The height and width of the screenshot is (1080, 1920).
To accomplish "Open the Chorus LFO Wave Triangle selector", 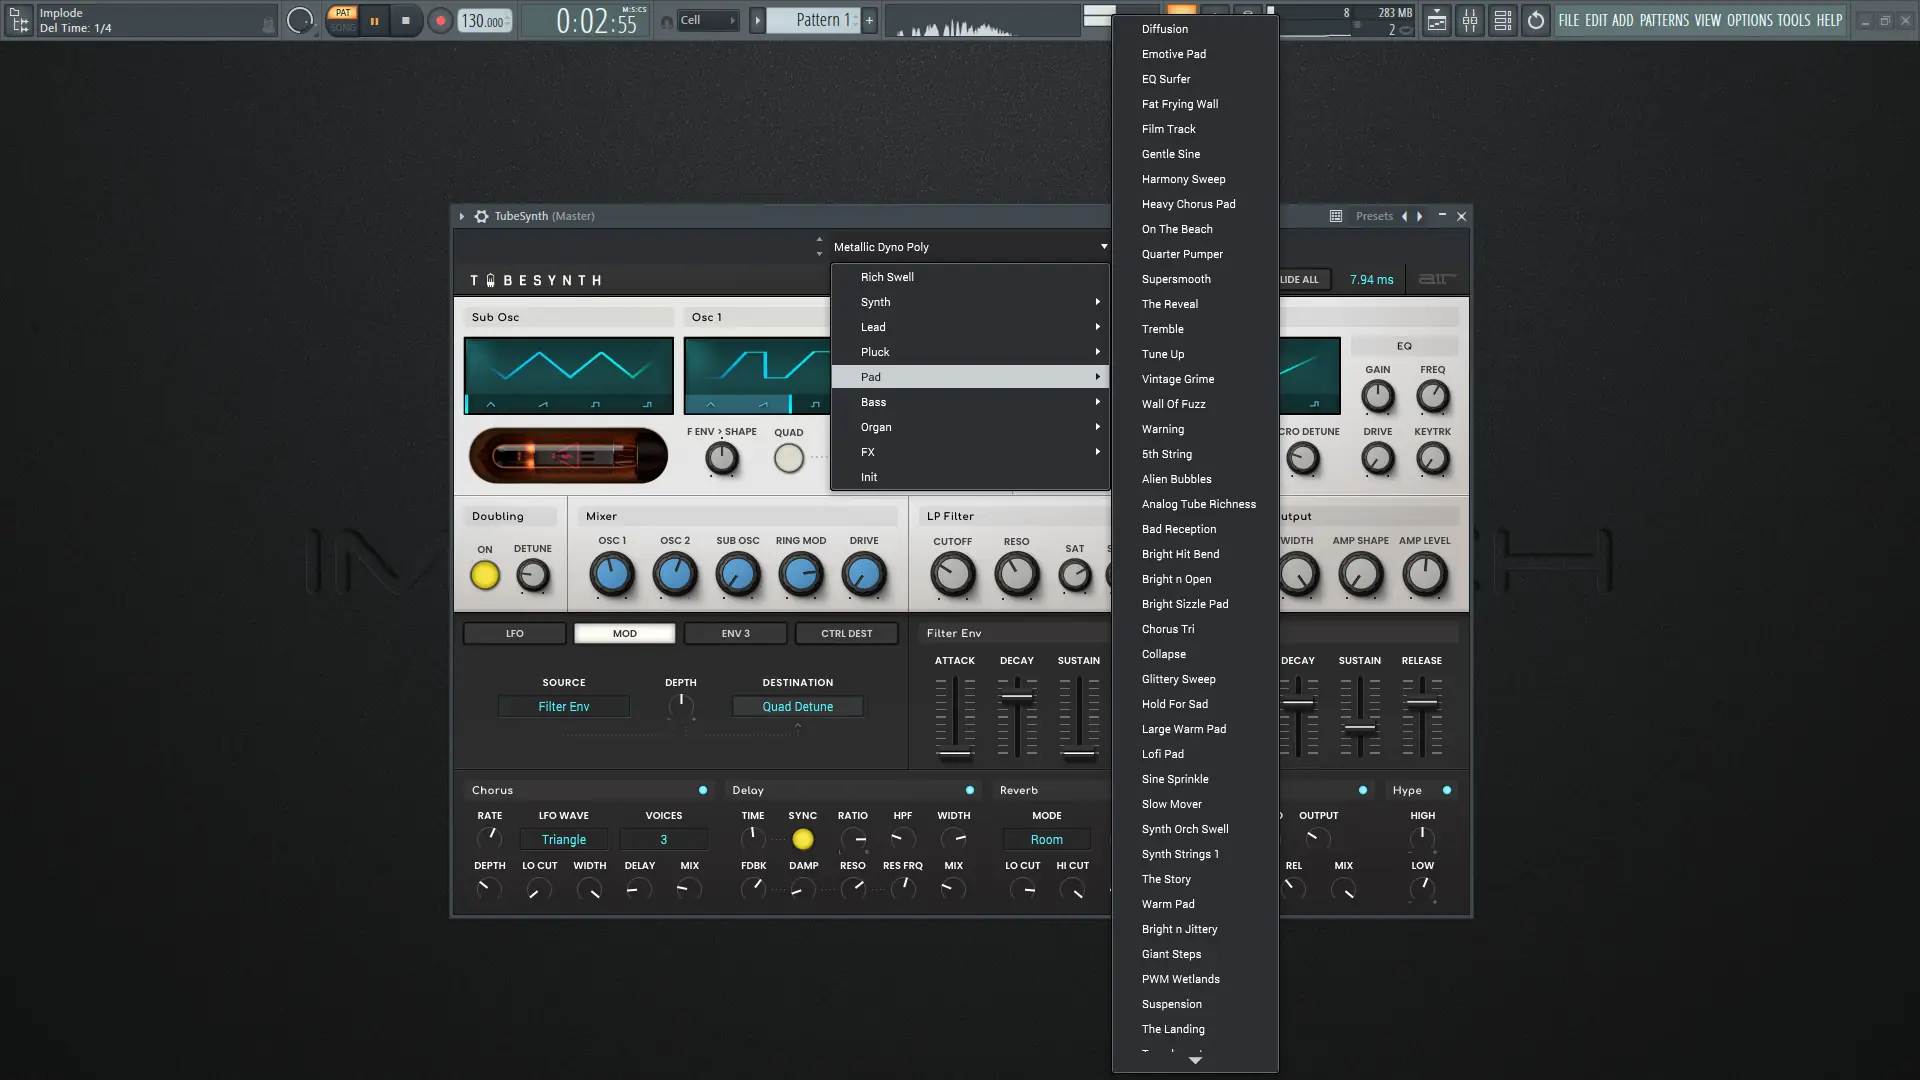I will pyautogui.click(x=564, y=840).
